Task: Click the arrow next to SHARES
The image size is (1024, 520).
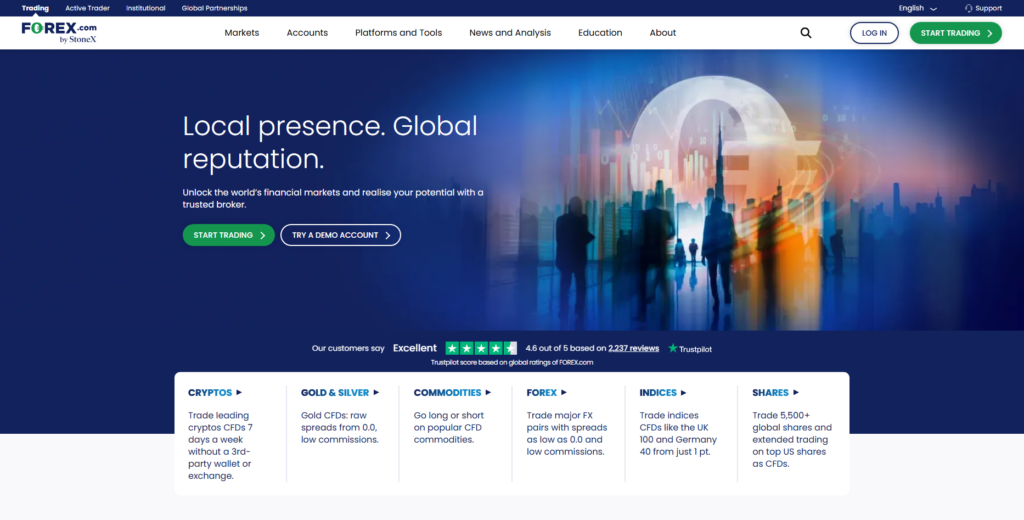Action: [x=795, y=393]
